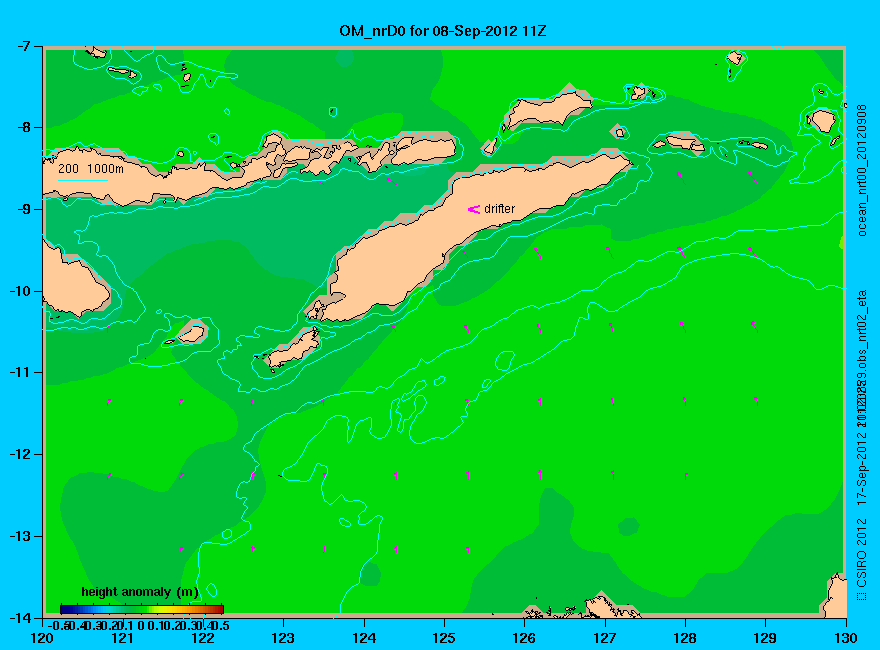Click the magenta drifter marker arrow
This screenshot has height=650, width=880.
[x=474, y=209]
